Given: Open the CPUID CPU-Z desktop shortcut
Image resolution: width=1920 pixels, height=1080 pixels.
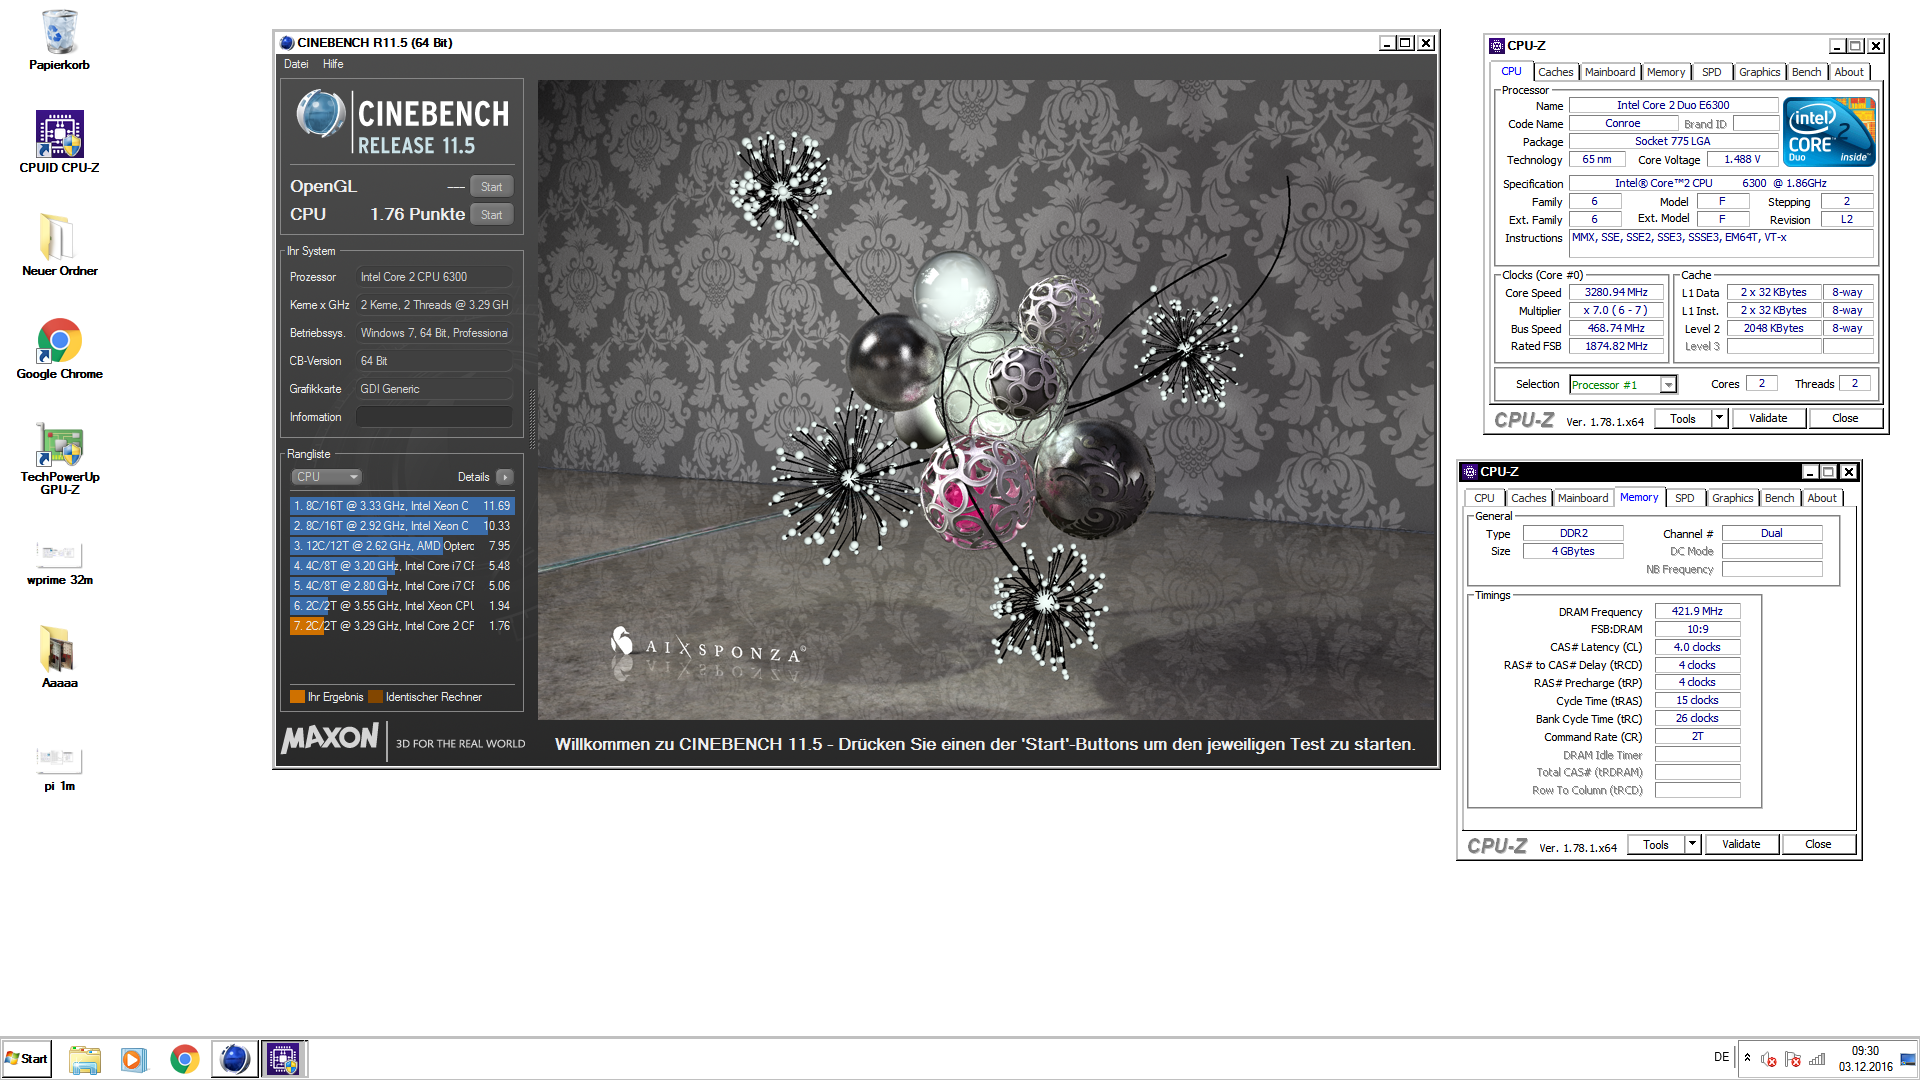Looking at the screenshot, I should point(59,142).
